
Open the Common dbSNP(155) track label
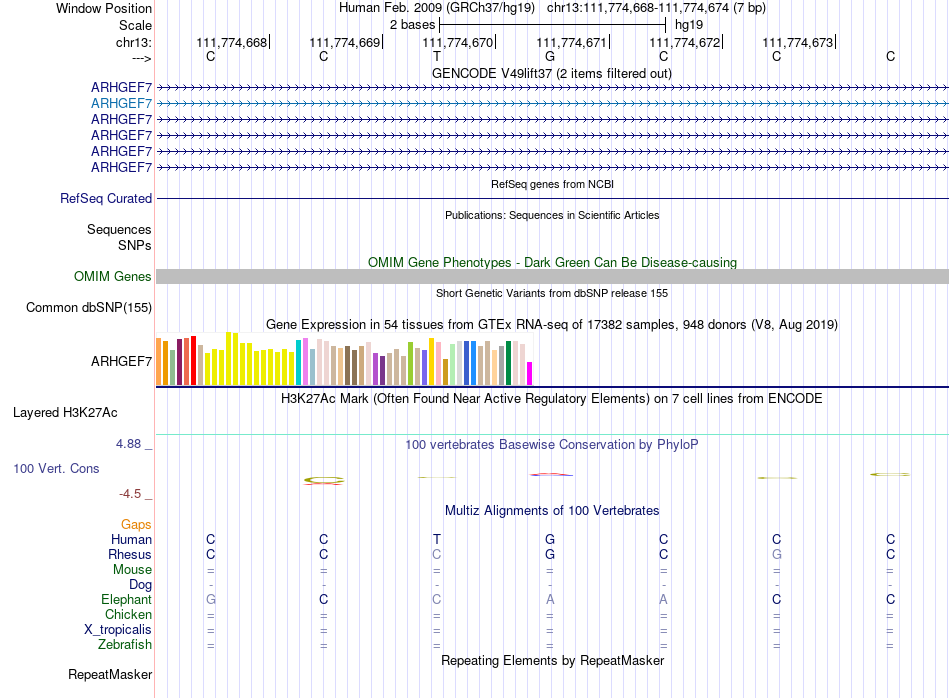pyautogui.click(x=89, y=308)
